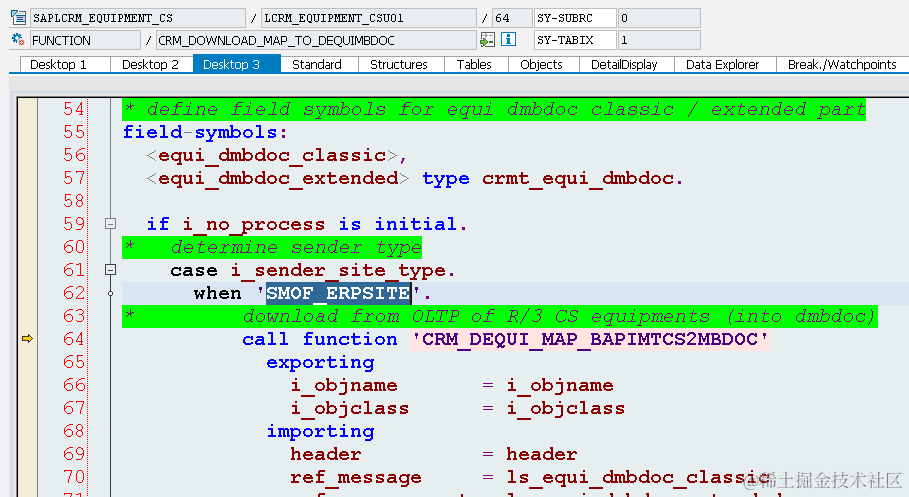Switch to the Desktop 2 tab

[x=150, y=64]
